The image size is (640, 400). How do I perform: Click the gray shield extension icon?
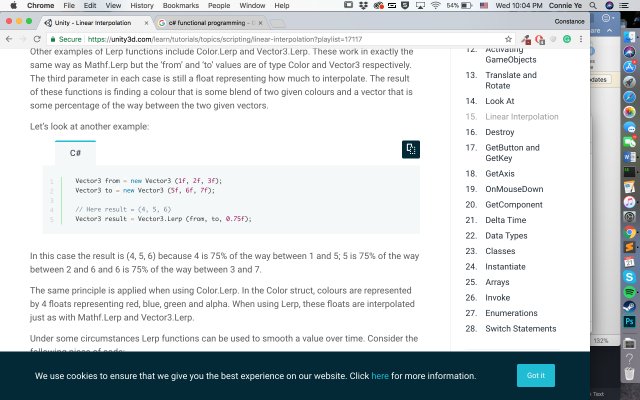click(x=553, y=39)
